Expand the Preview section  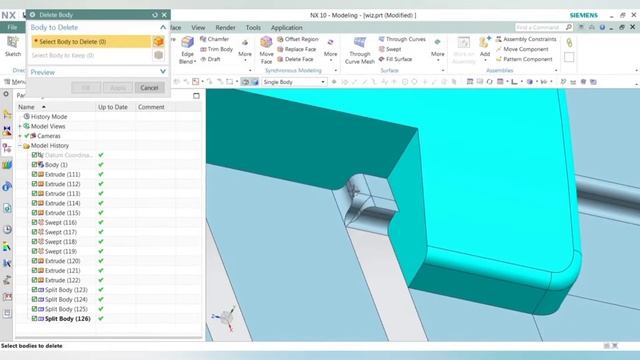pyautogui.click(x=163, y=72)
